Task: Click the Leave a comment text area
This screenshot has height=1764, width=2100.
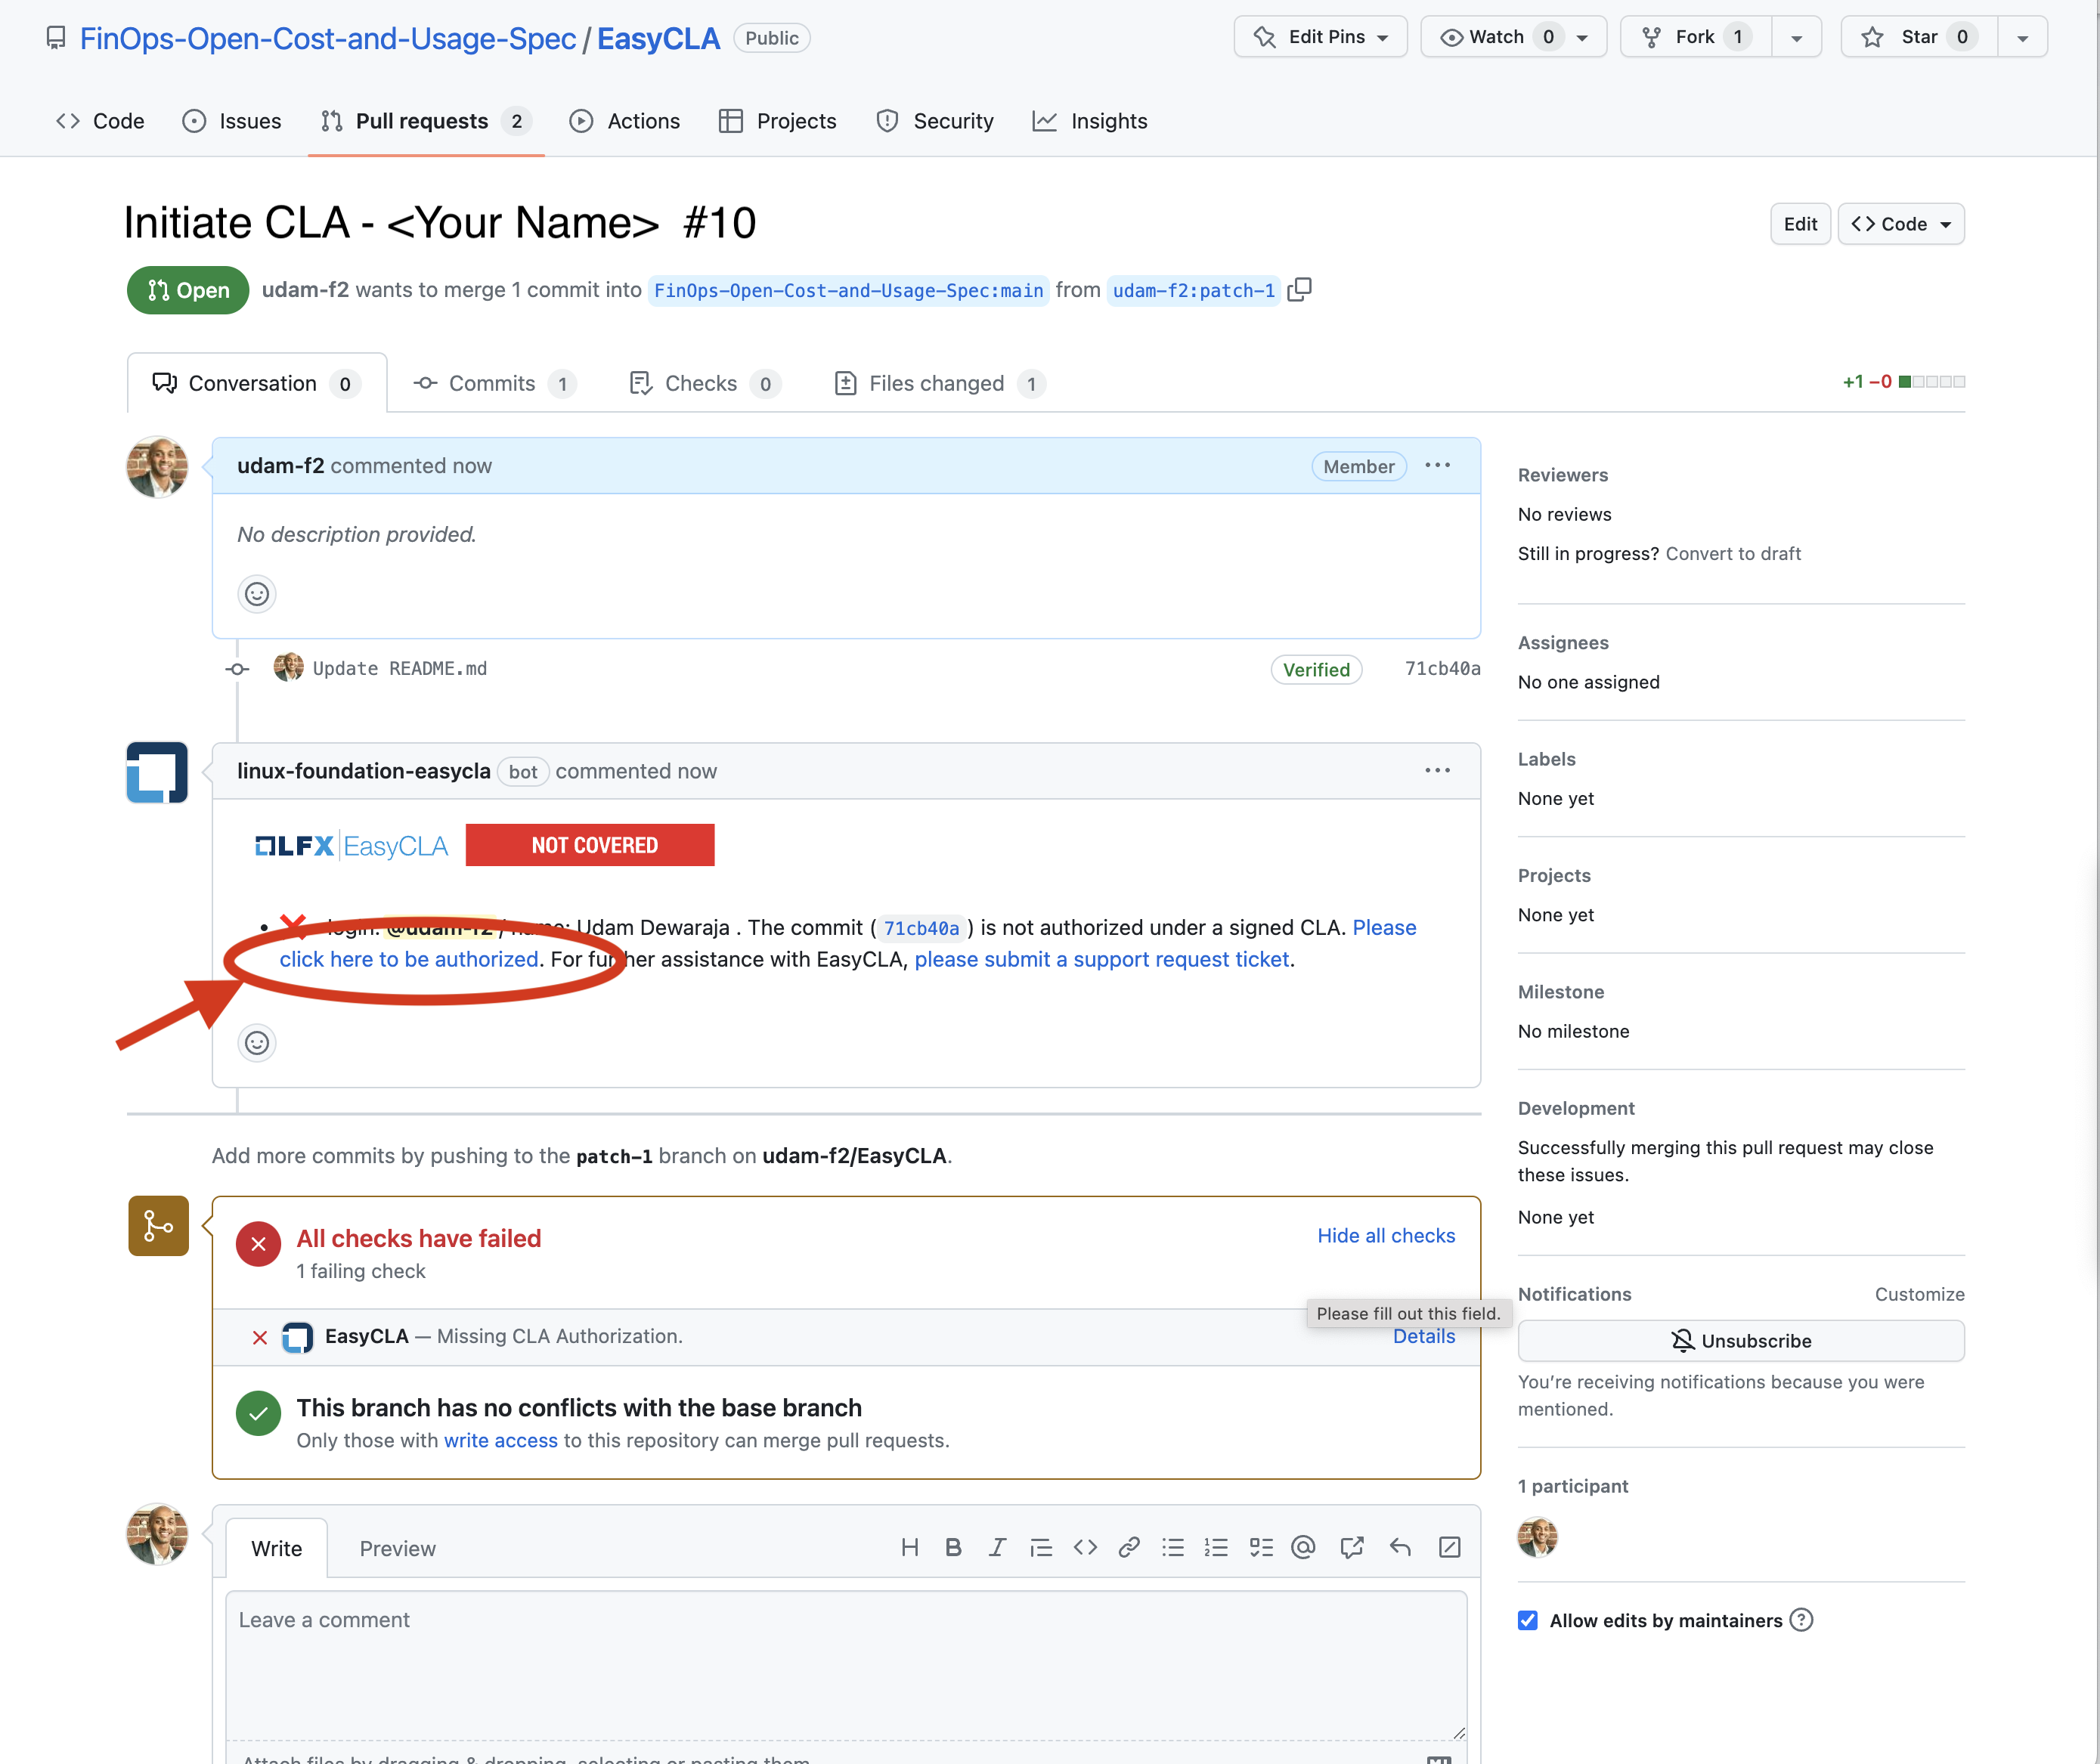Action: [845, 1660]
